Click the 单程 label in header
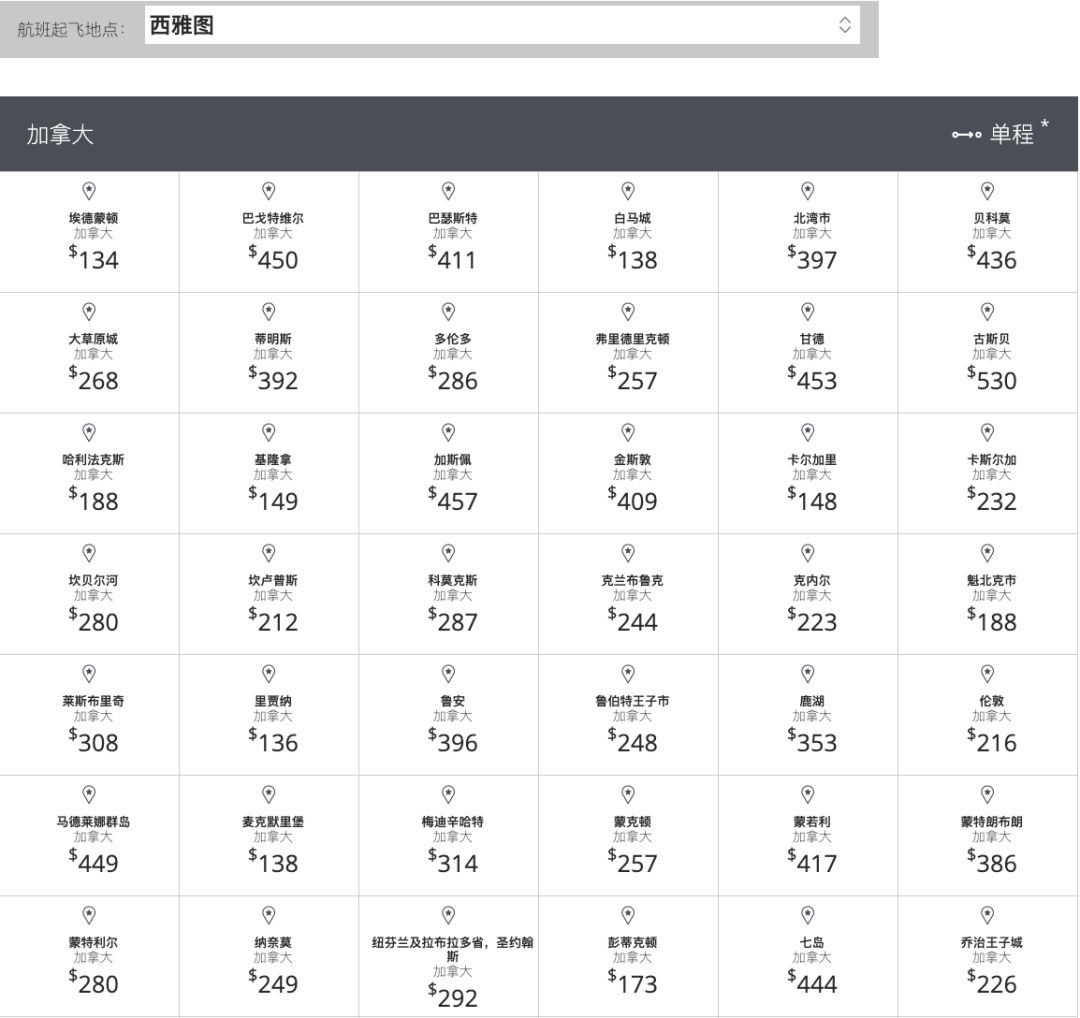 [1012, 134]
